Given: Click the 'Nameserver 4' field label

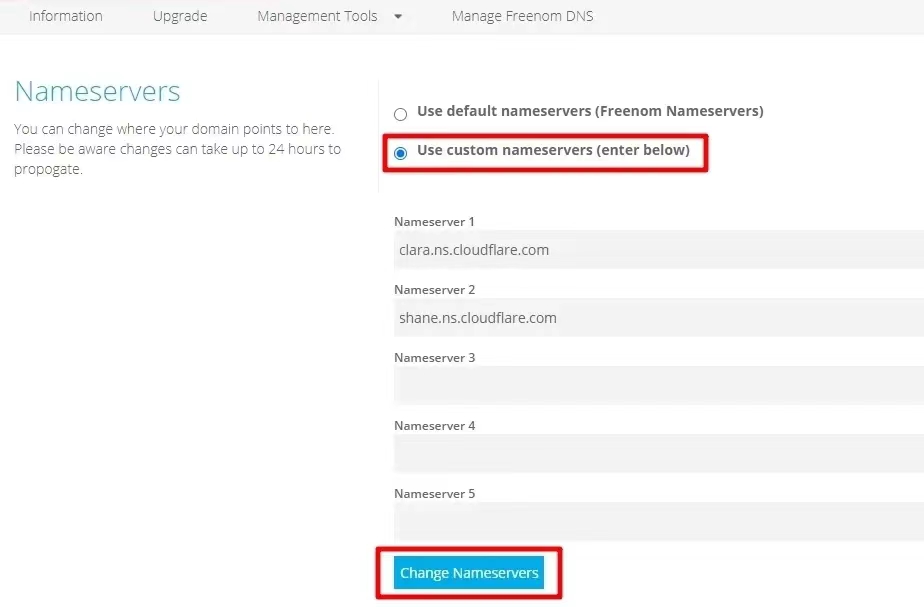Looking at the screenshot, I should click(x=434, y=426).
